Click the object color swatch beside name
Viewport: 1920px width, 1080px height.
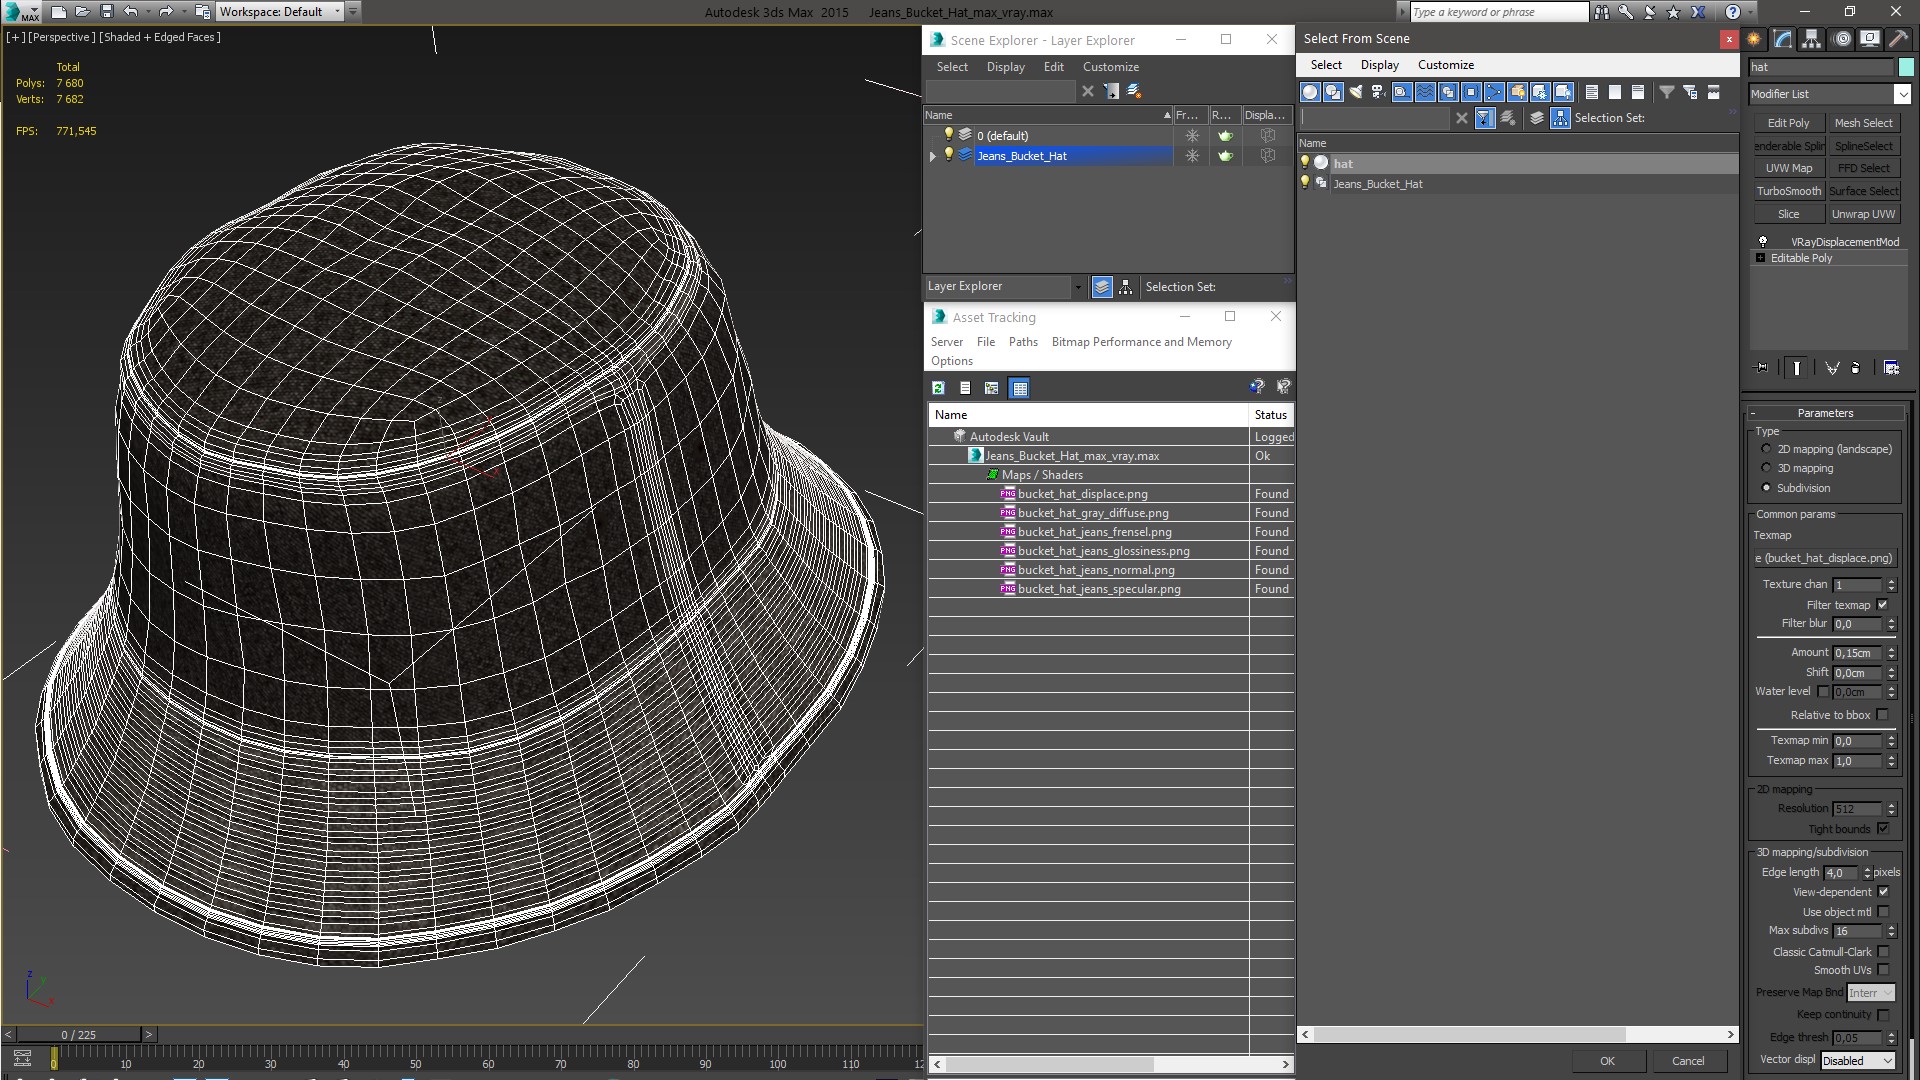point(1906,67)
